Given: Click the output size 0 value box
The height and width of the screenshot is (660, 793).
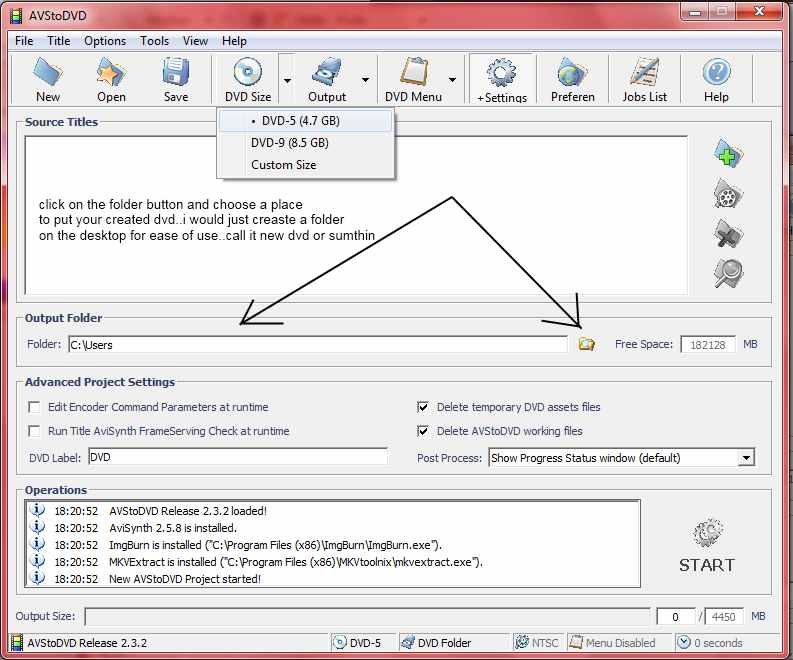Looking at the screenshot, I should coord(675,617).
